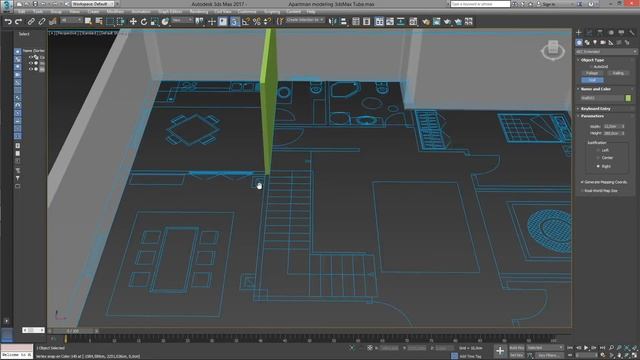
Task: Select the Geometry category icon
Action: (579, 42)
